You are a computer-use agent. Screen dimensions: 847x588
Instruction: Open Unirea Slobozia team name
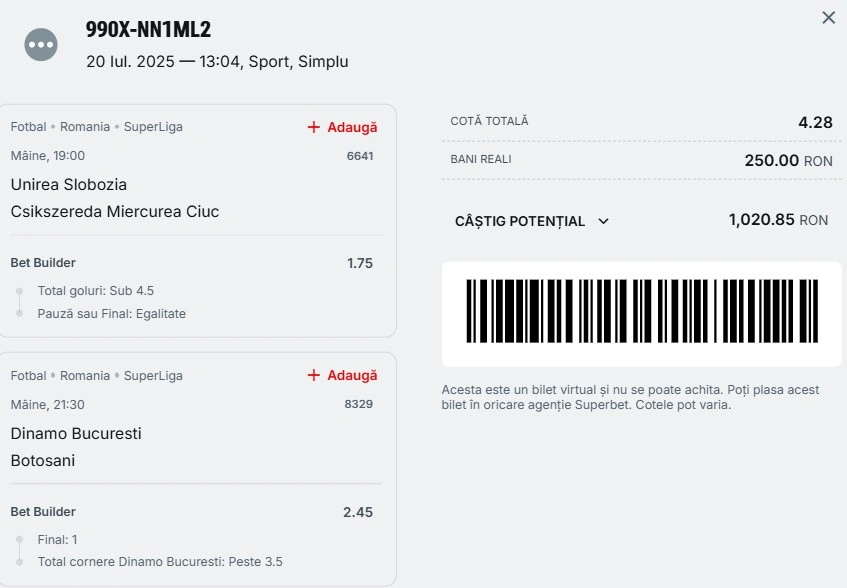point(69,185)
